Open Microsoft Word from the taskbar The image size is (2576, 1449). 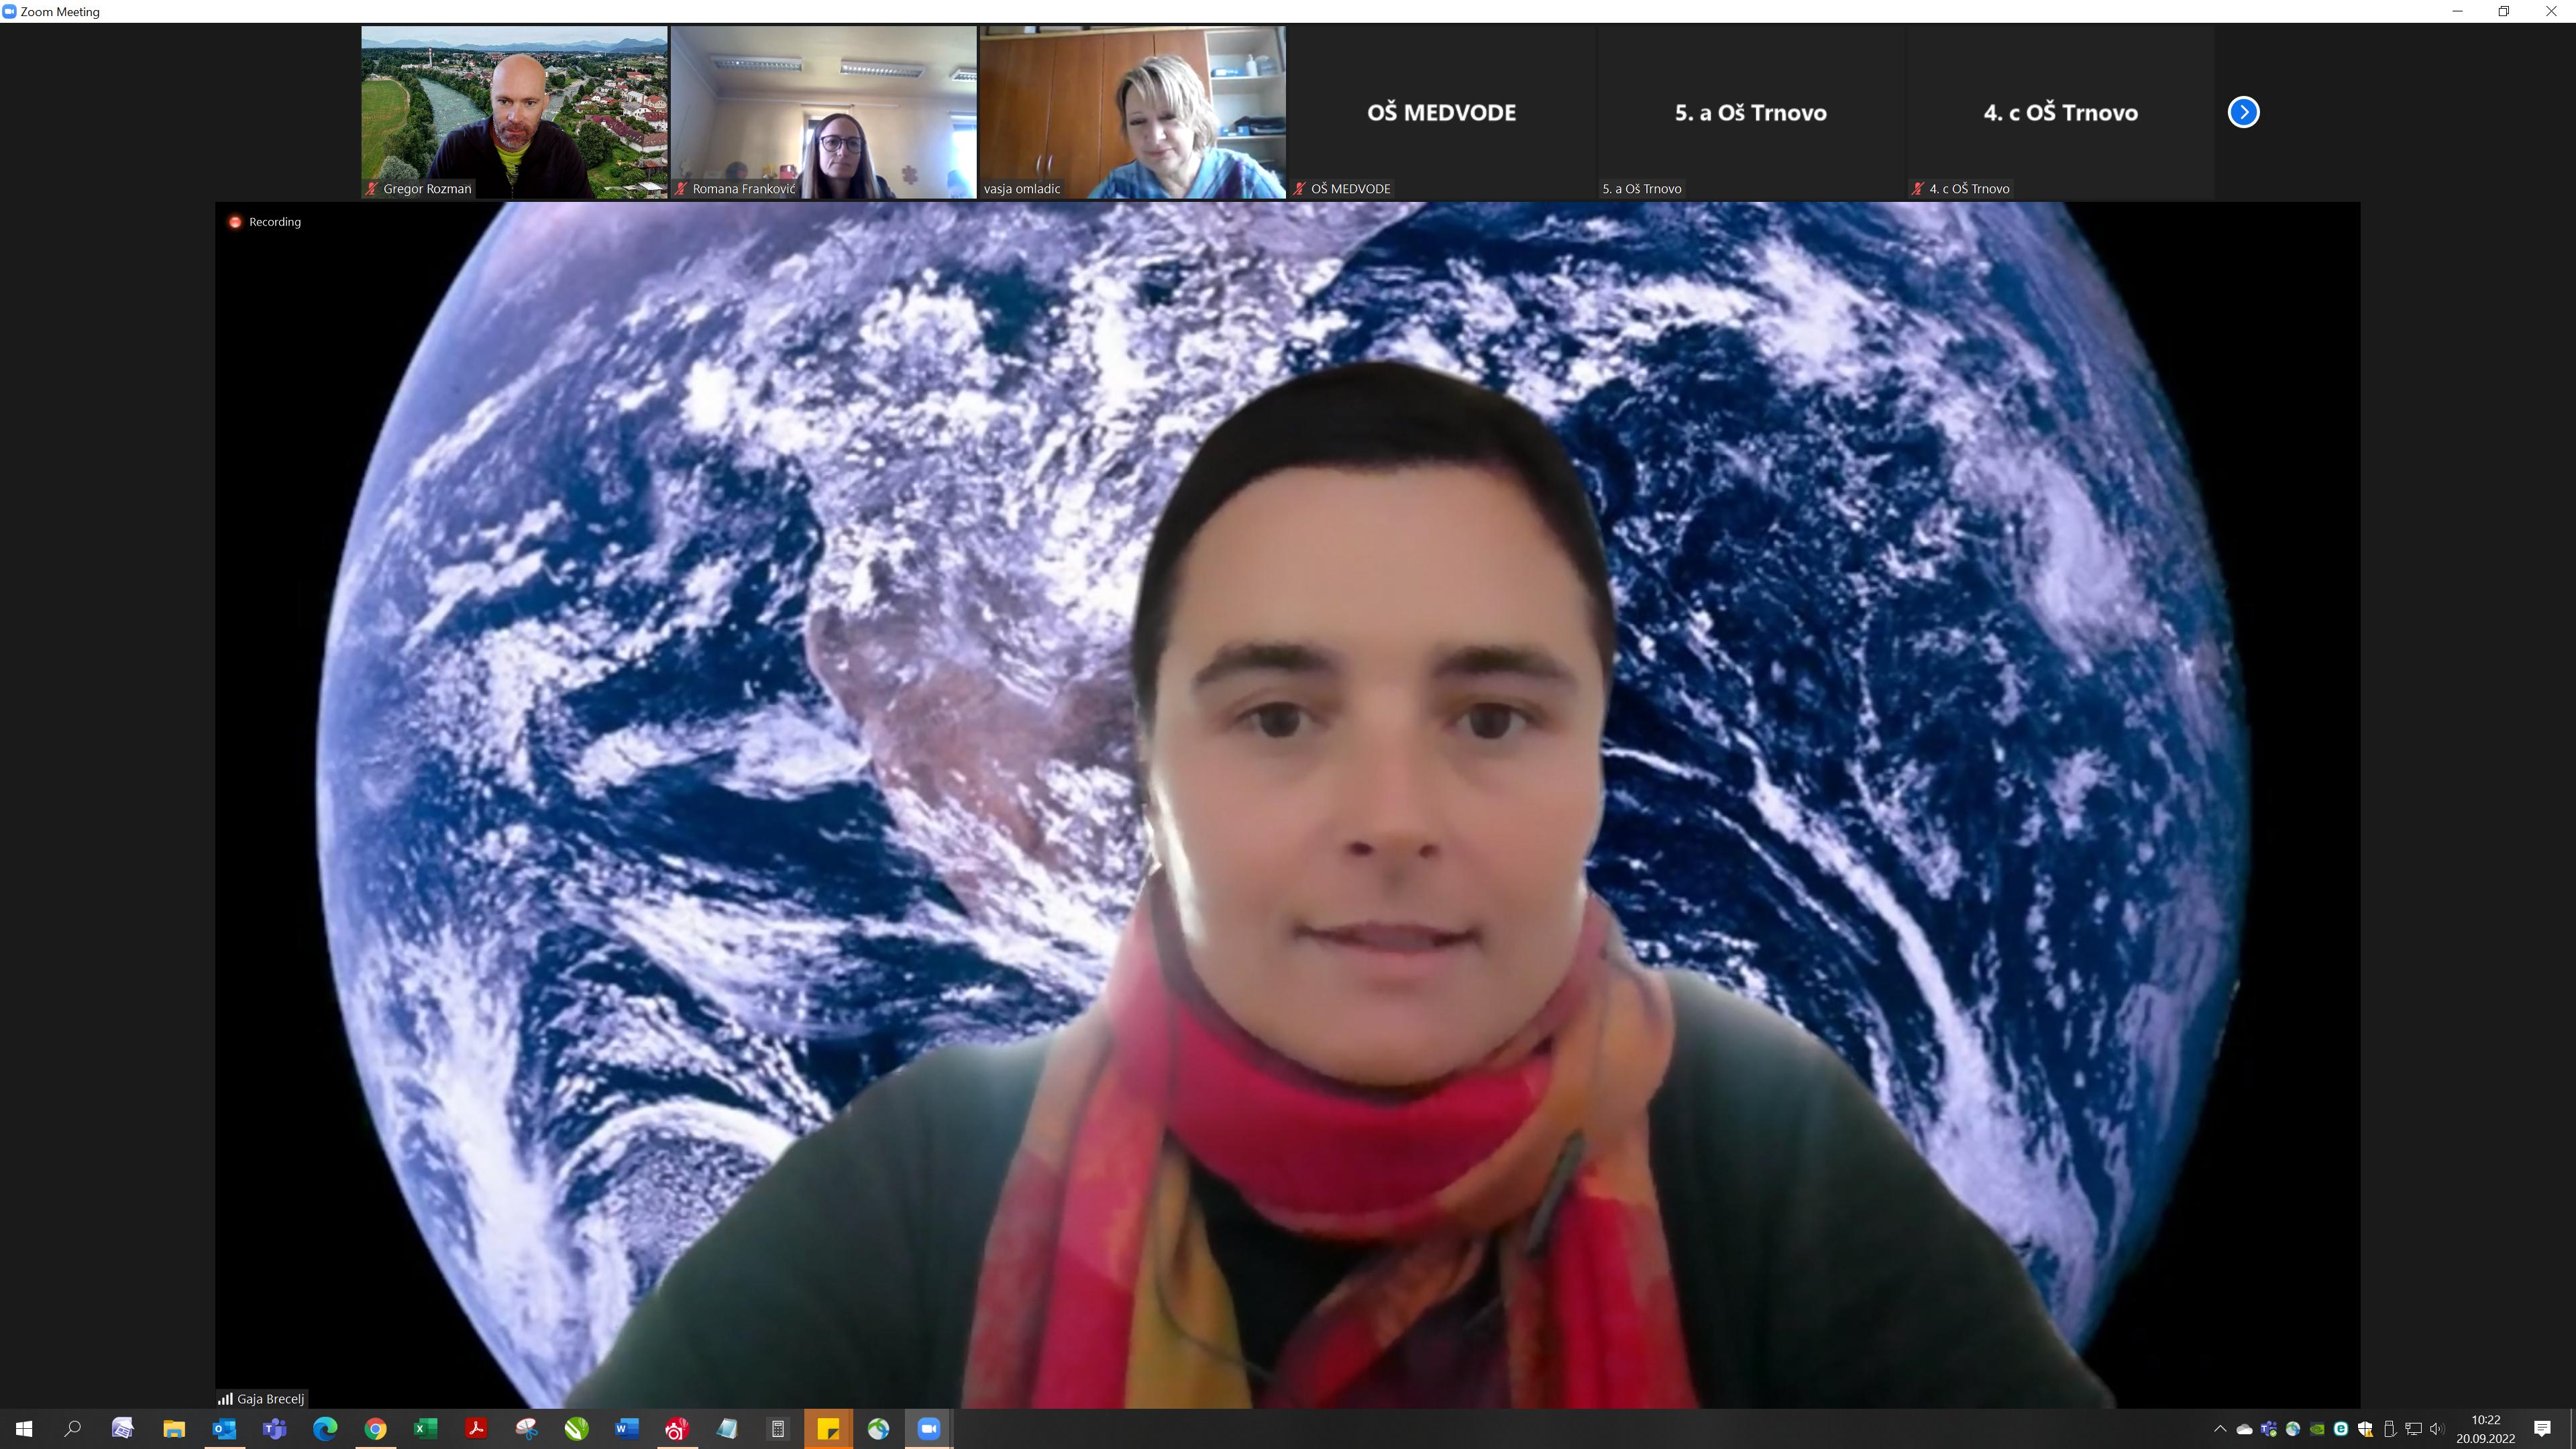coord(627,1429)
